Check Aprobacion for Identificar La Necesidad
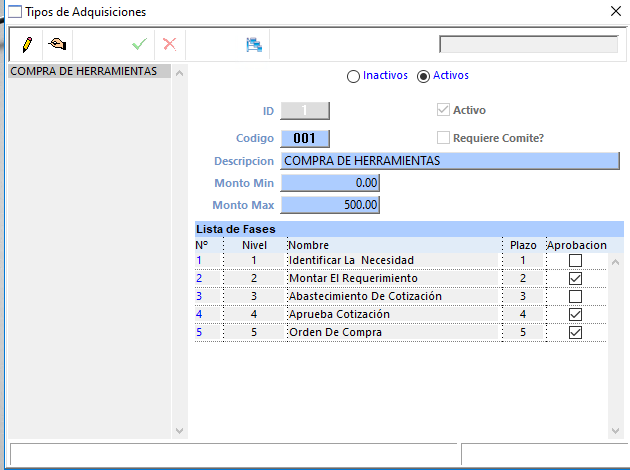 pyautogui.click(x=575, y=260)
